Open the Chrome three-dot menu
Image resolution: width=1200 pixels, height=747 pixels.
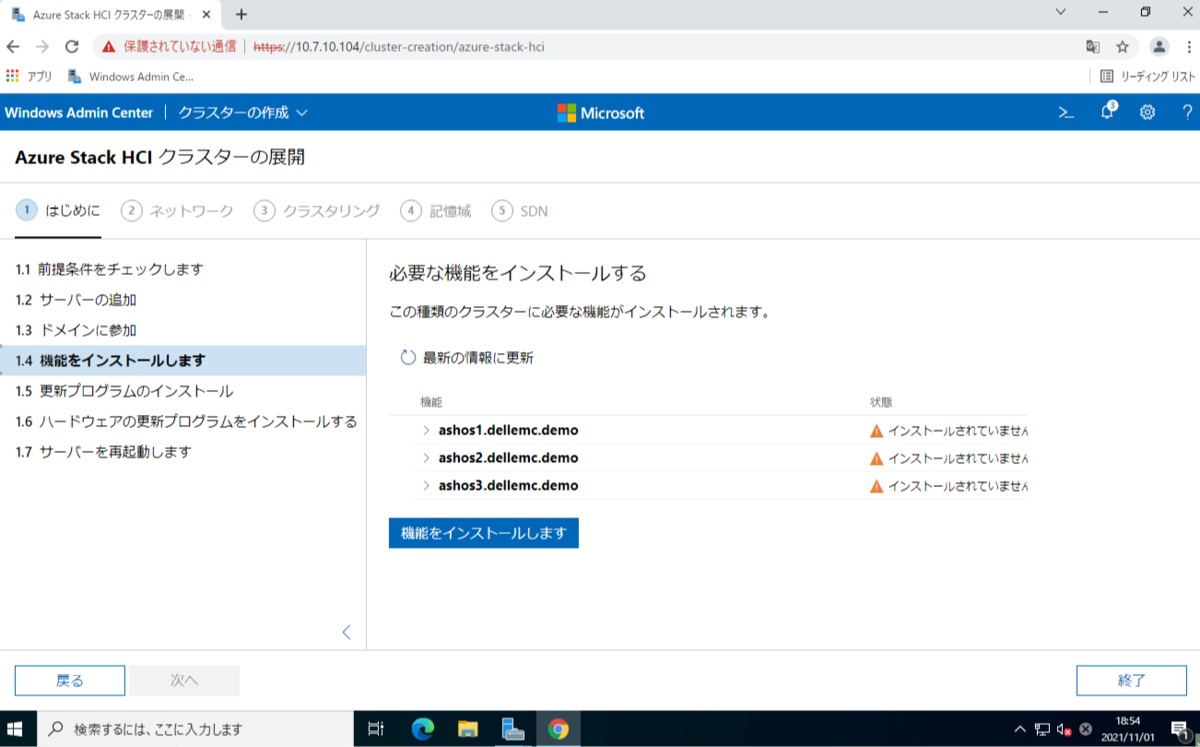[x=1187, y=46]
